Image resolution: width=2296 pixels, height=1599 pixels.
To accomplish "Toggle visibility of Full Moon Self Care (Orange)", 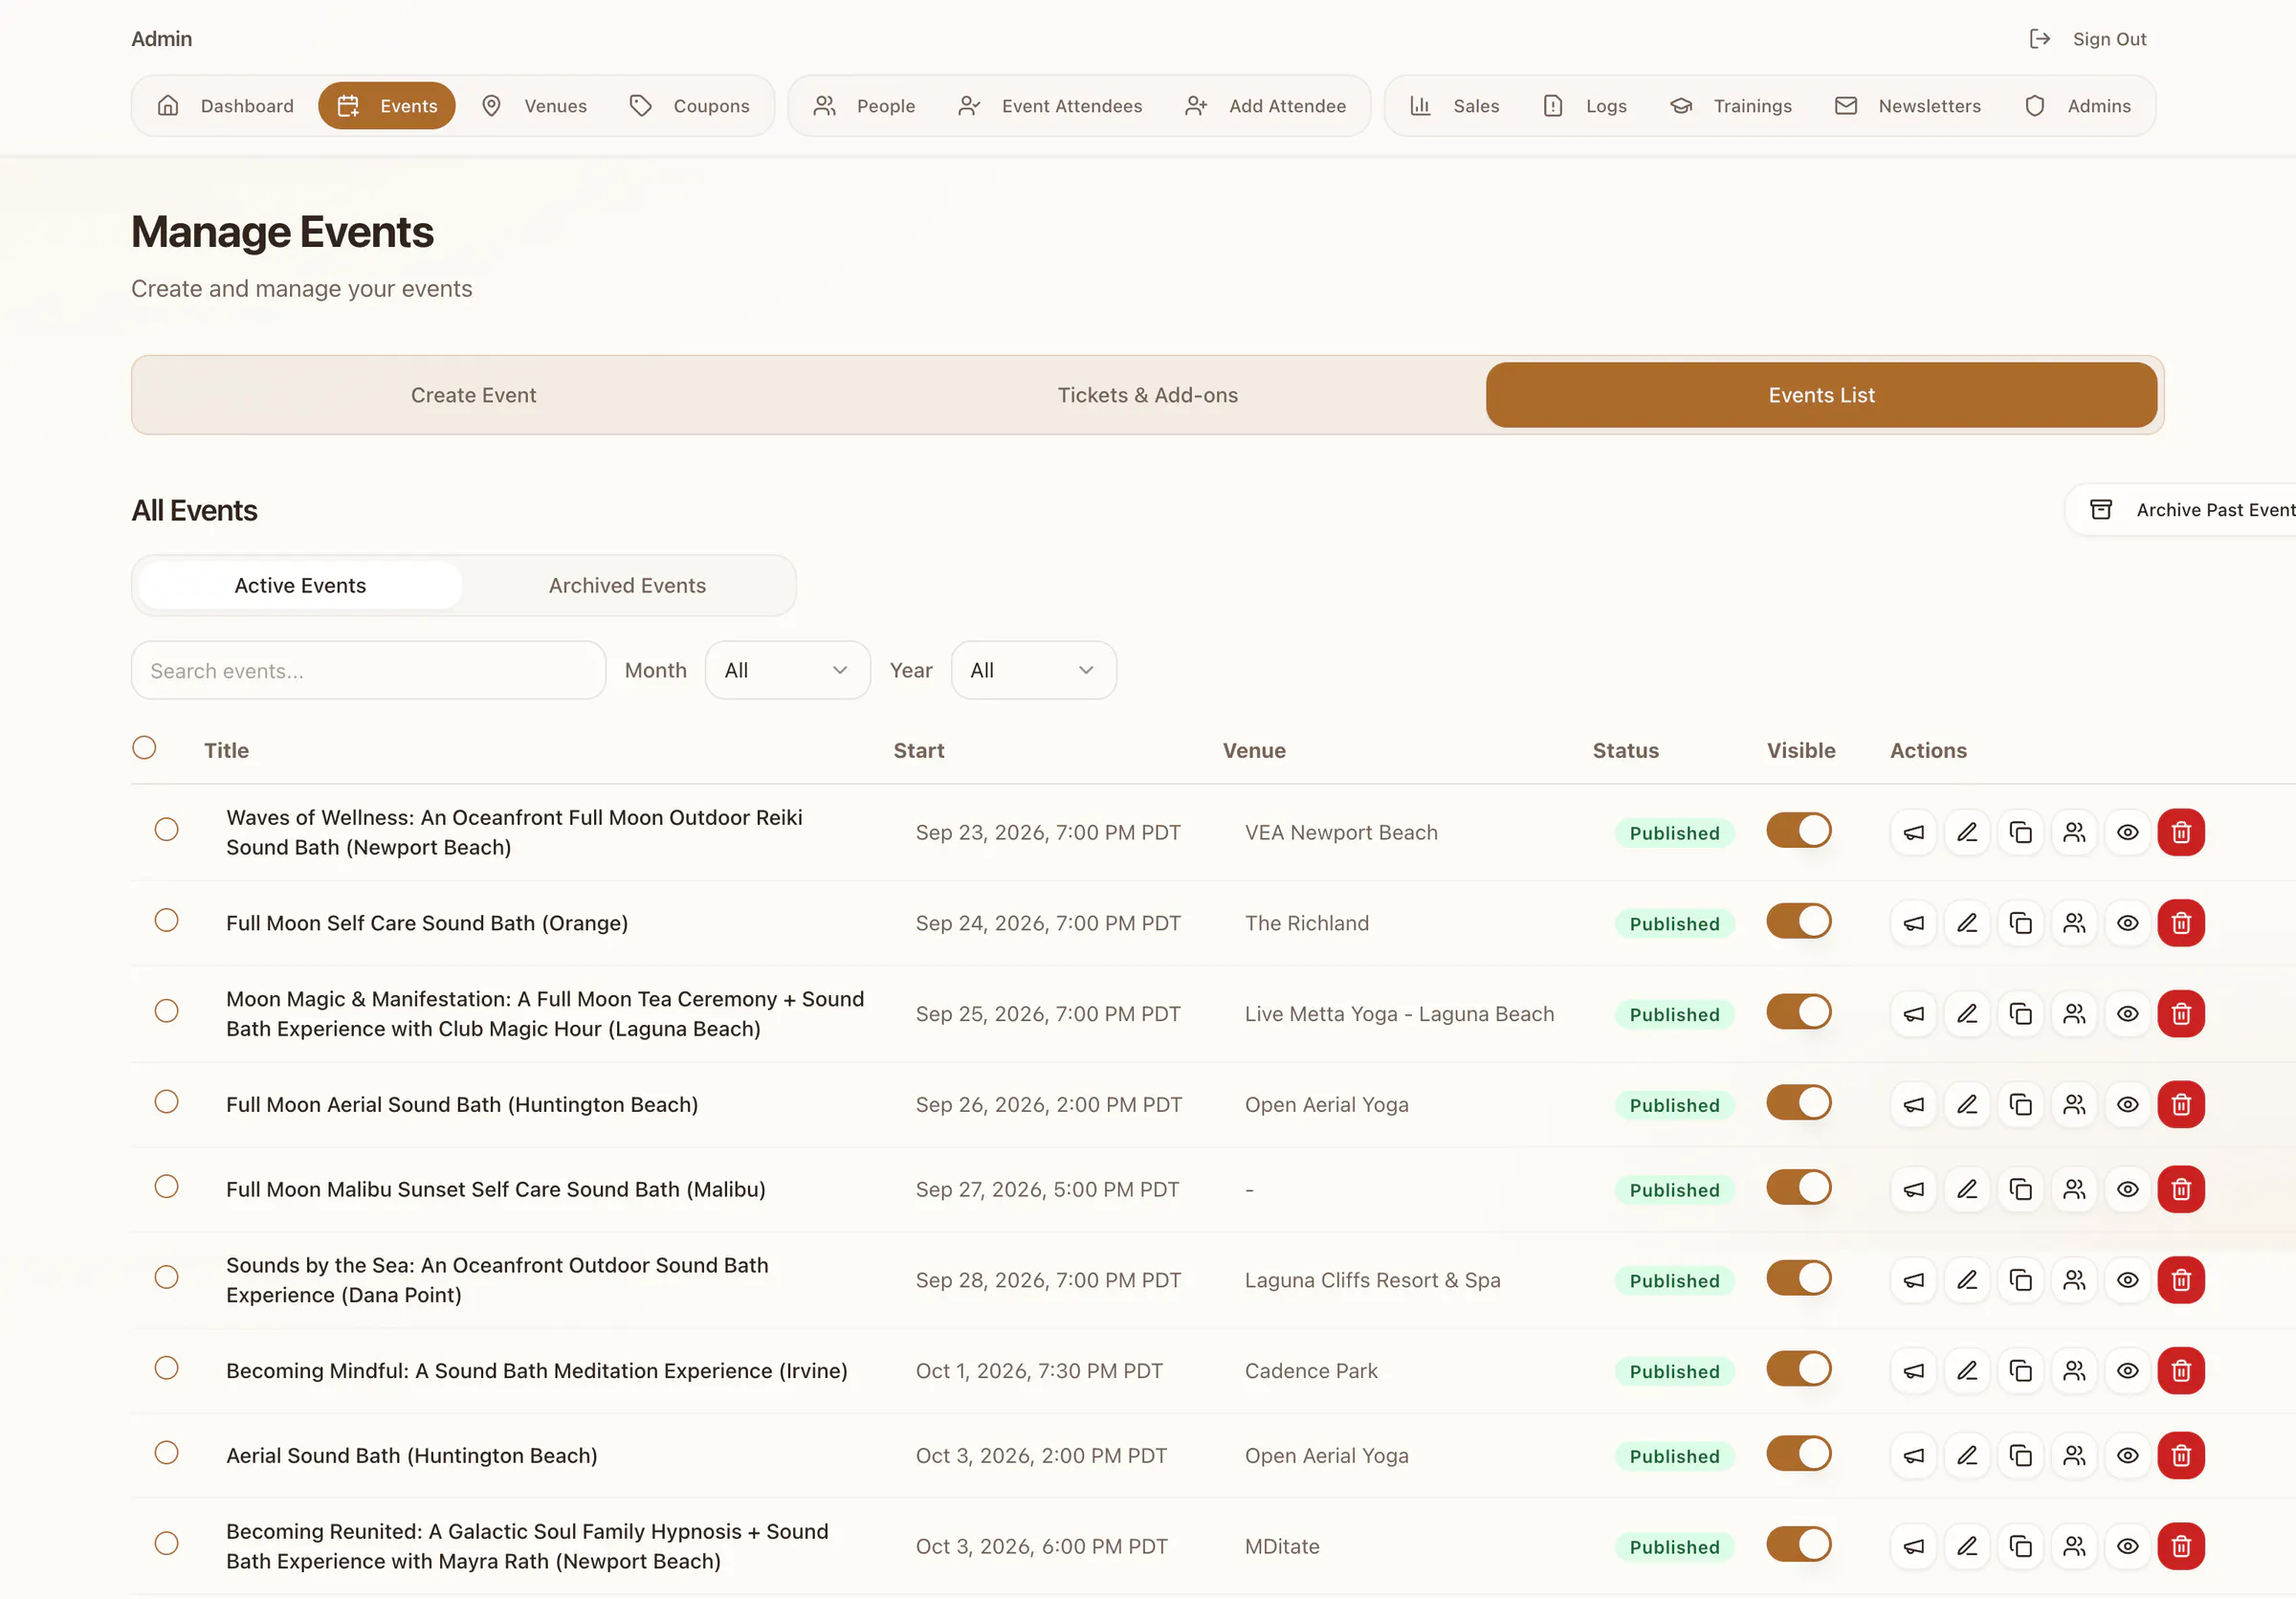I will (x=1798, y=921).
